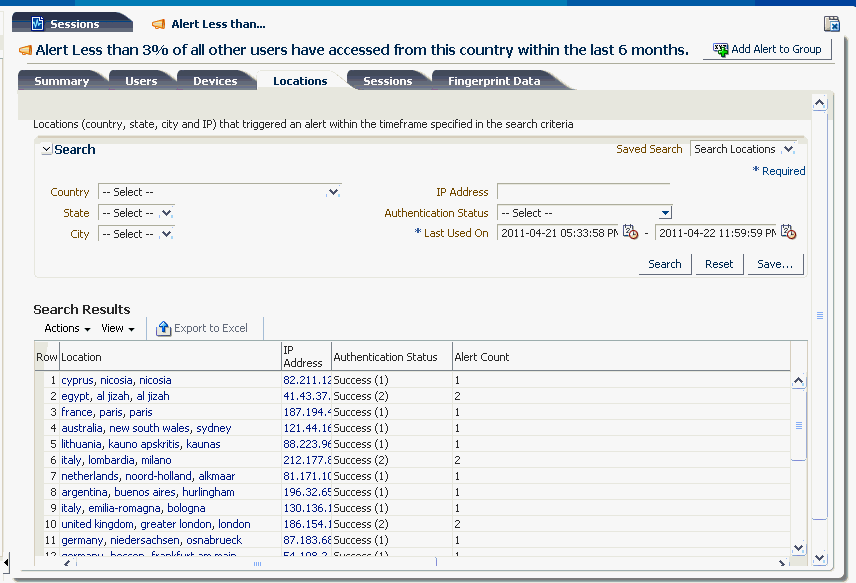Open the Country dropdown
The image size is (856, 583).
click(x=334, y=191)
